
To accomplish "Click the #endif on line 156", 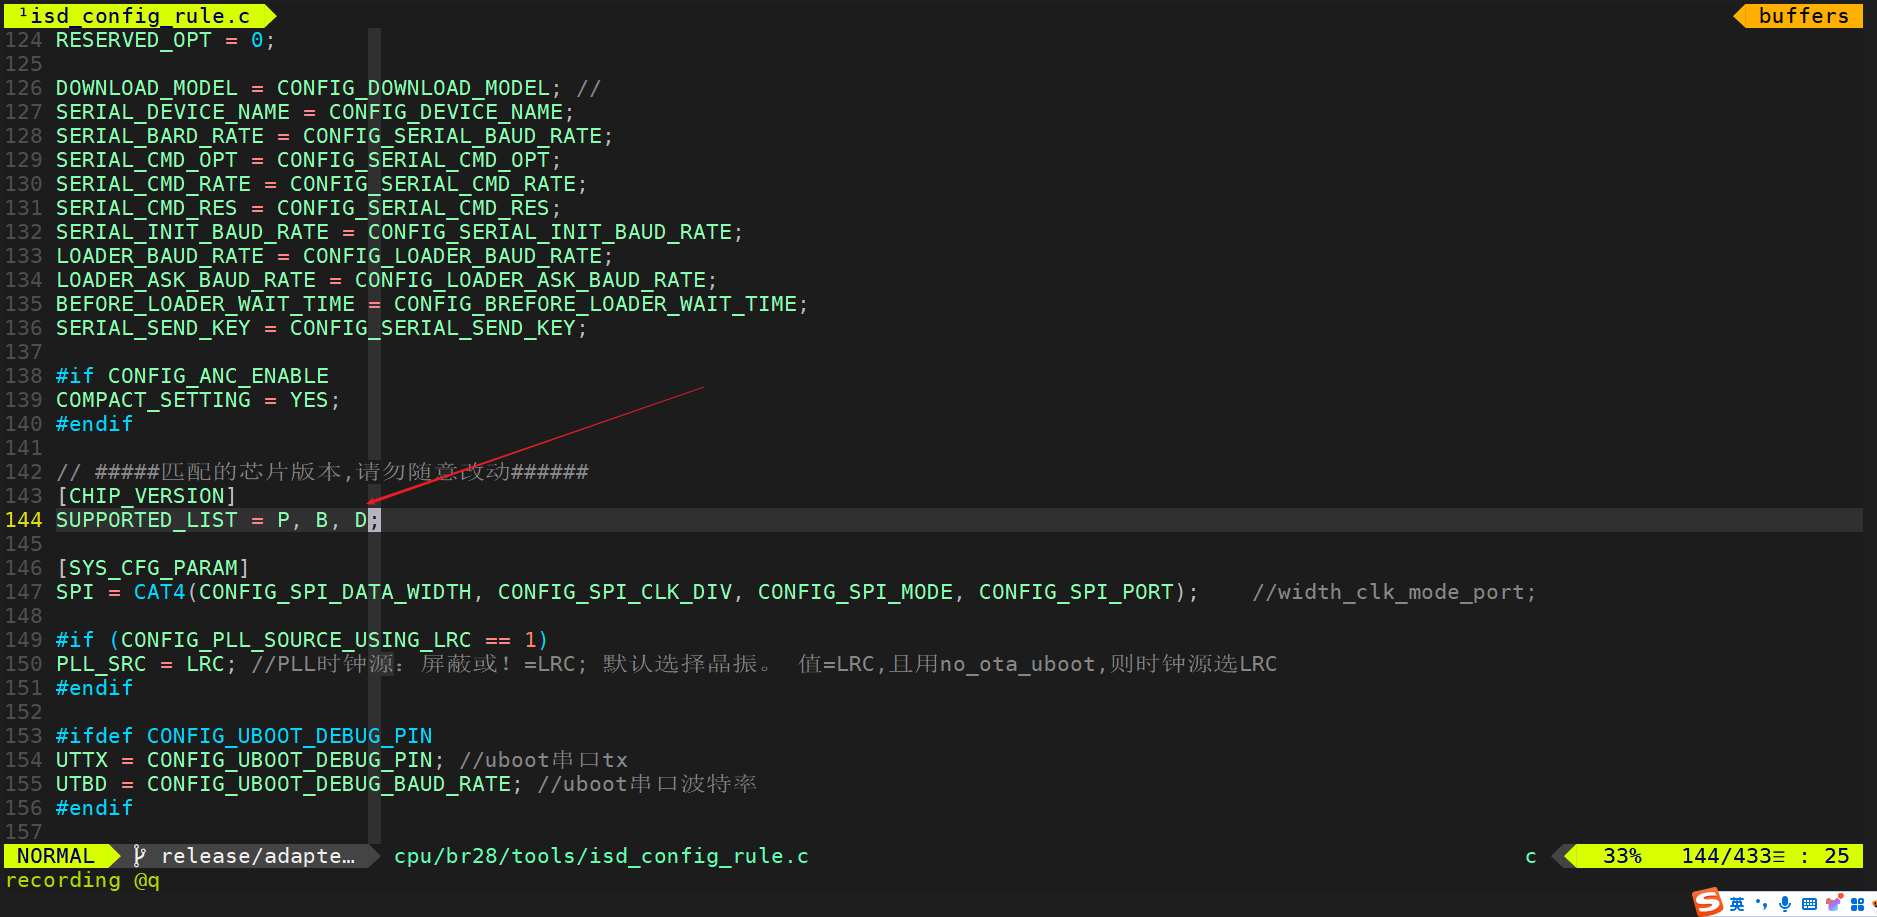I will 95,808.
